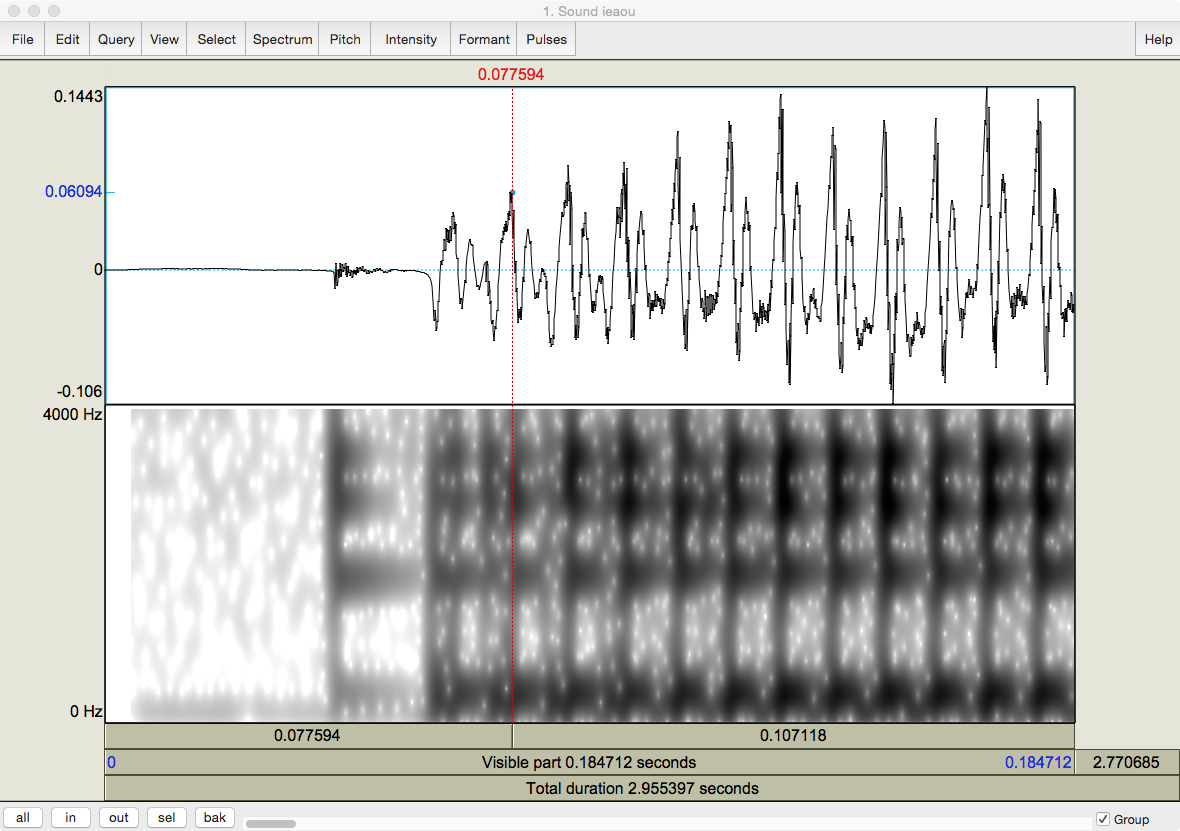Click the 0.1443 maximum amplitude label
1180x831 pixels.
click(78, 96)
